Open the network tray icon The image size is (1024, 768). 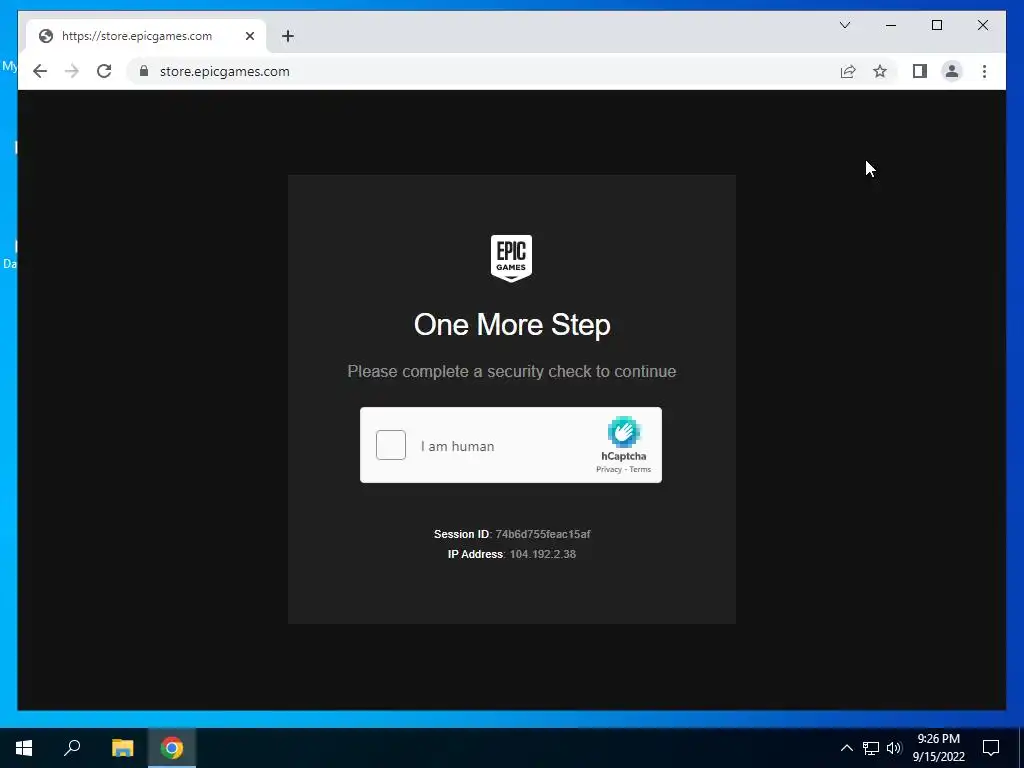coord(871,748)
